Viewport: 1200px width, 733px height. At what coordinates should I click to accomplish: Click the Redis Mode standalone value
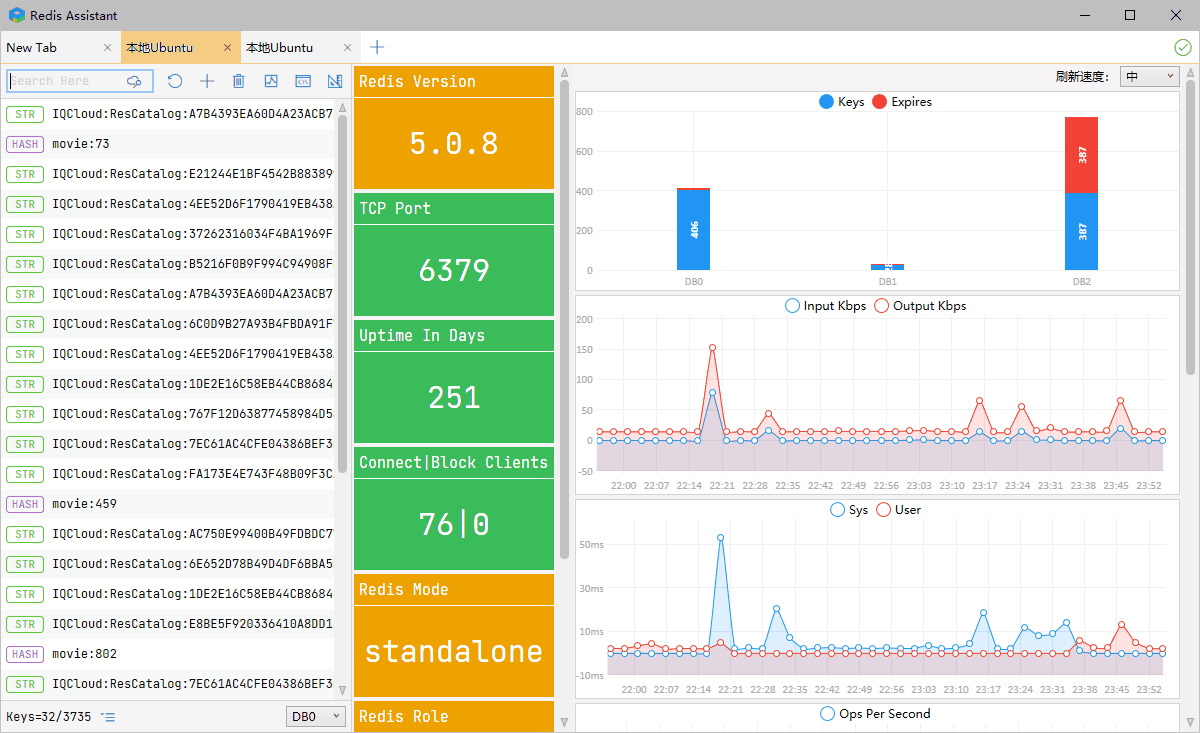(454, 651)
